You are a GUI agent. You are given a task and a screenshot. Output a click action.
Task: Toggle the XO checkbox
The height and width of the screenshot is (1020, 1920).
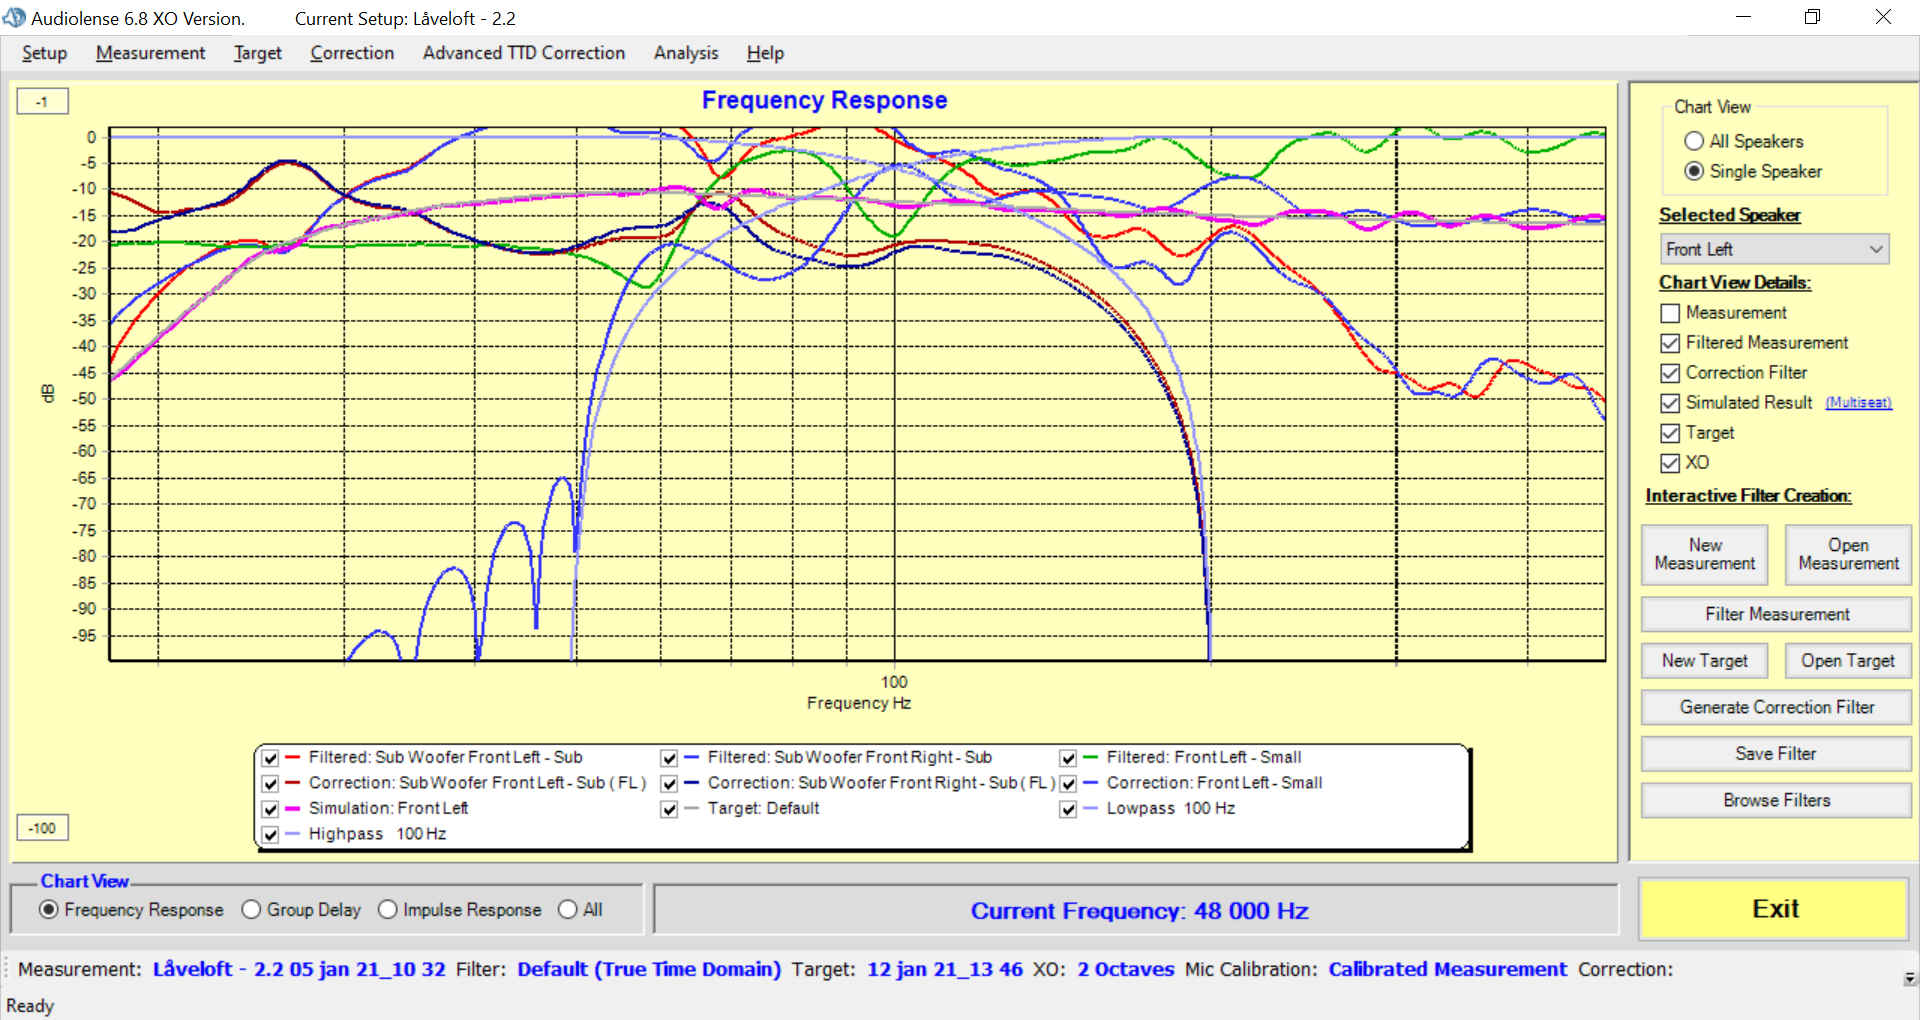(x=1670, y=463)
